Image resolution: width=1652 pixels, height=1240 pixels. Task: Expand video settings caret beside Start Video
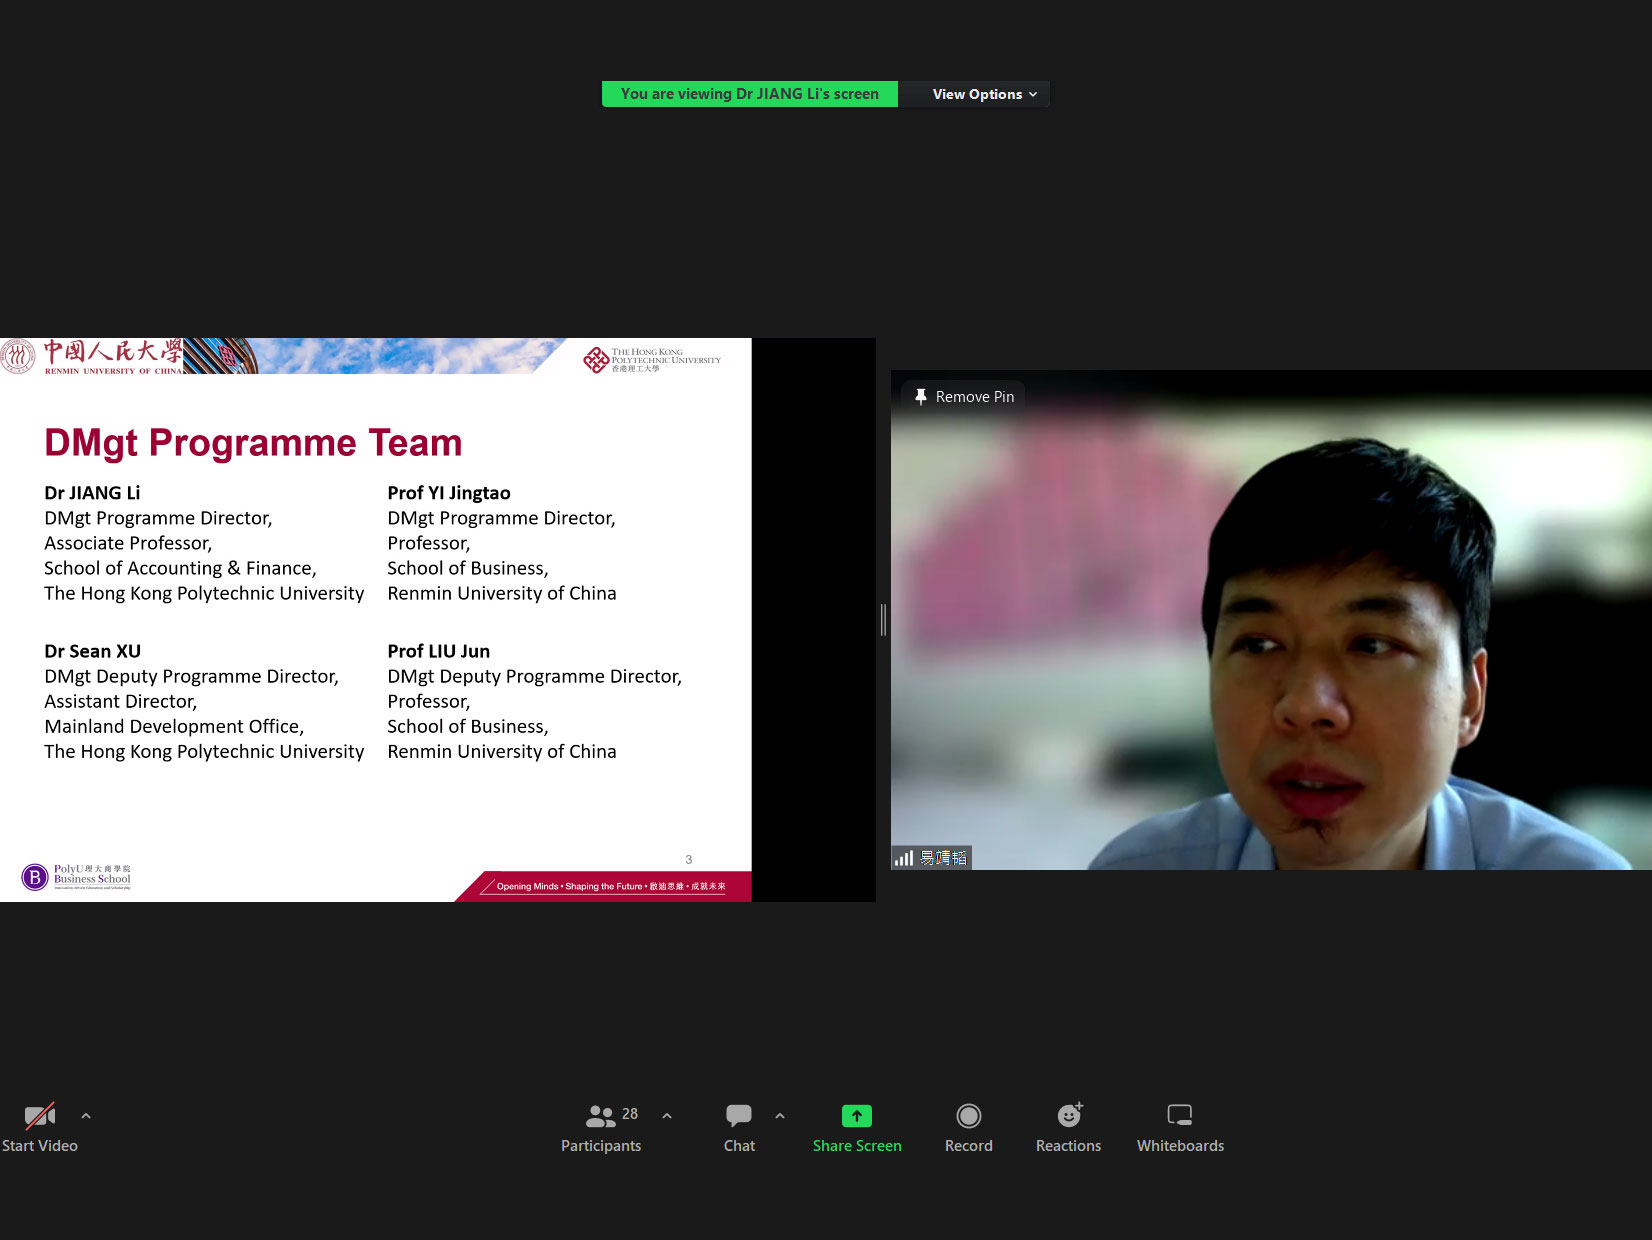(86, 1116)
